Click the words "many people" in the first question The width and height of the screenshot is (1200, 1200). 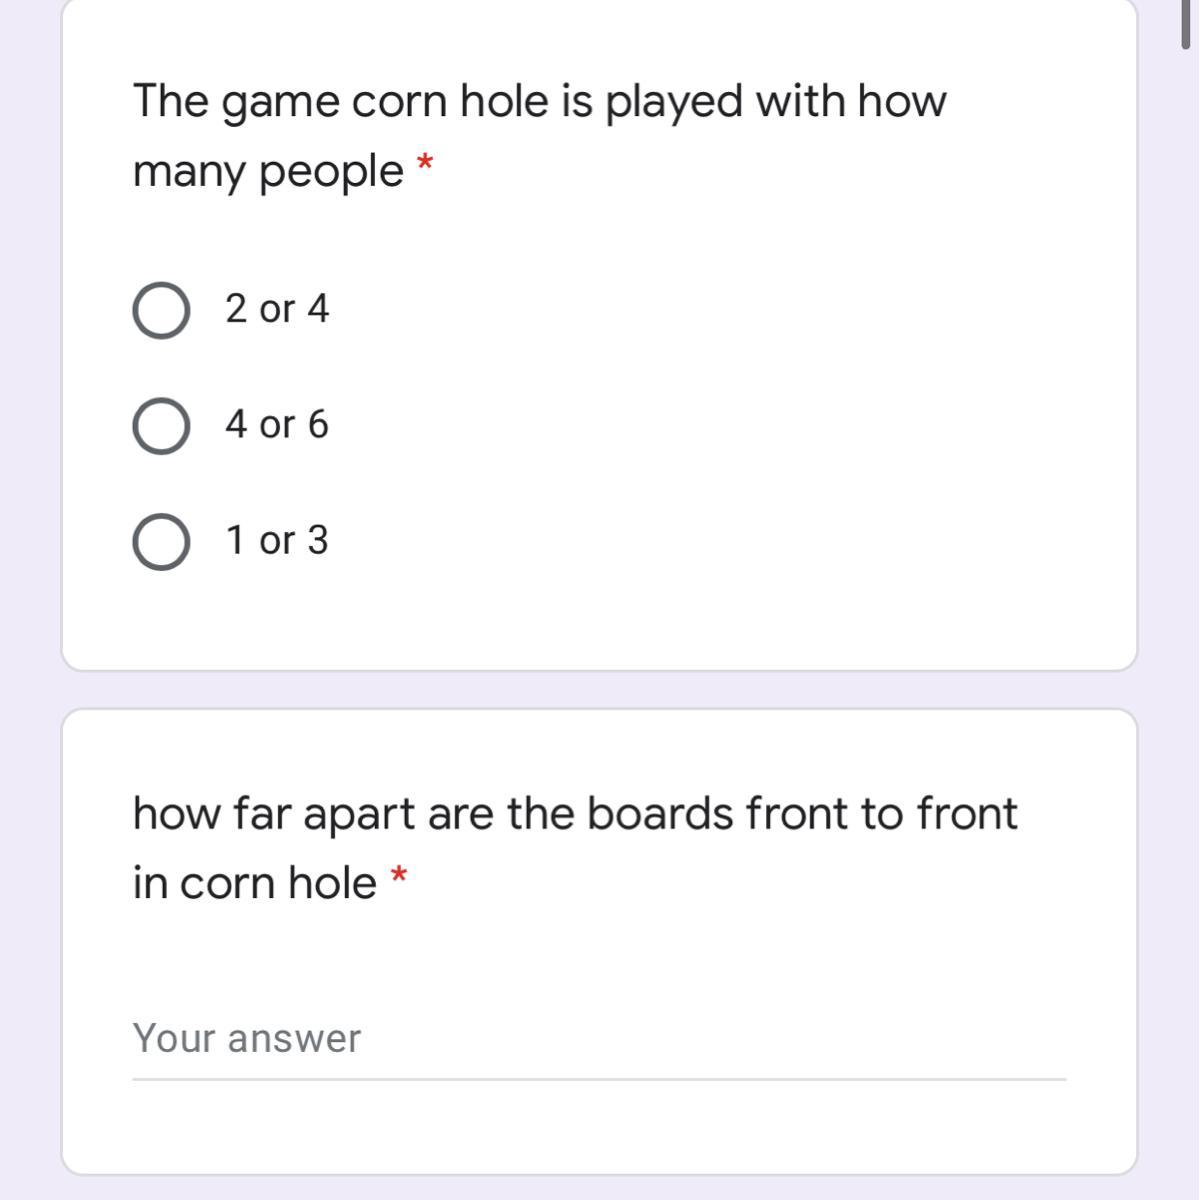coord(268,172)
